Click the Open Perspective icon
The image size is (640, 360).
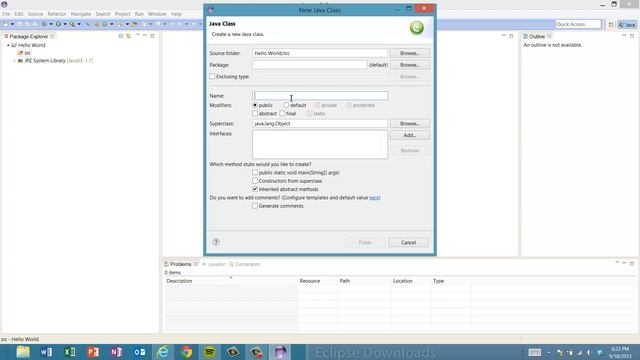[611, 24]
